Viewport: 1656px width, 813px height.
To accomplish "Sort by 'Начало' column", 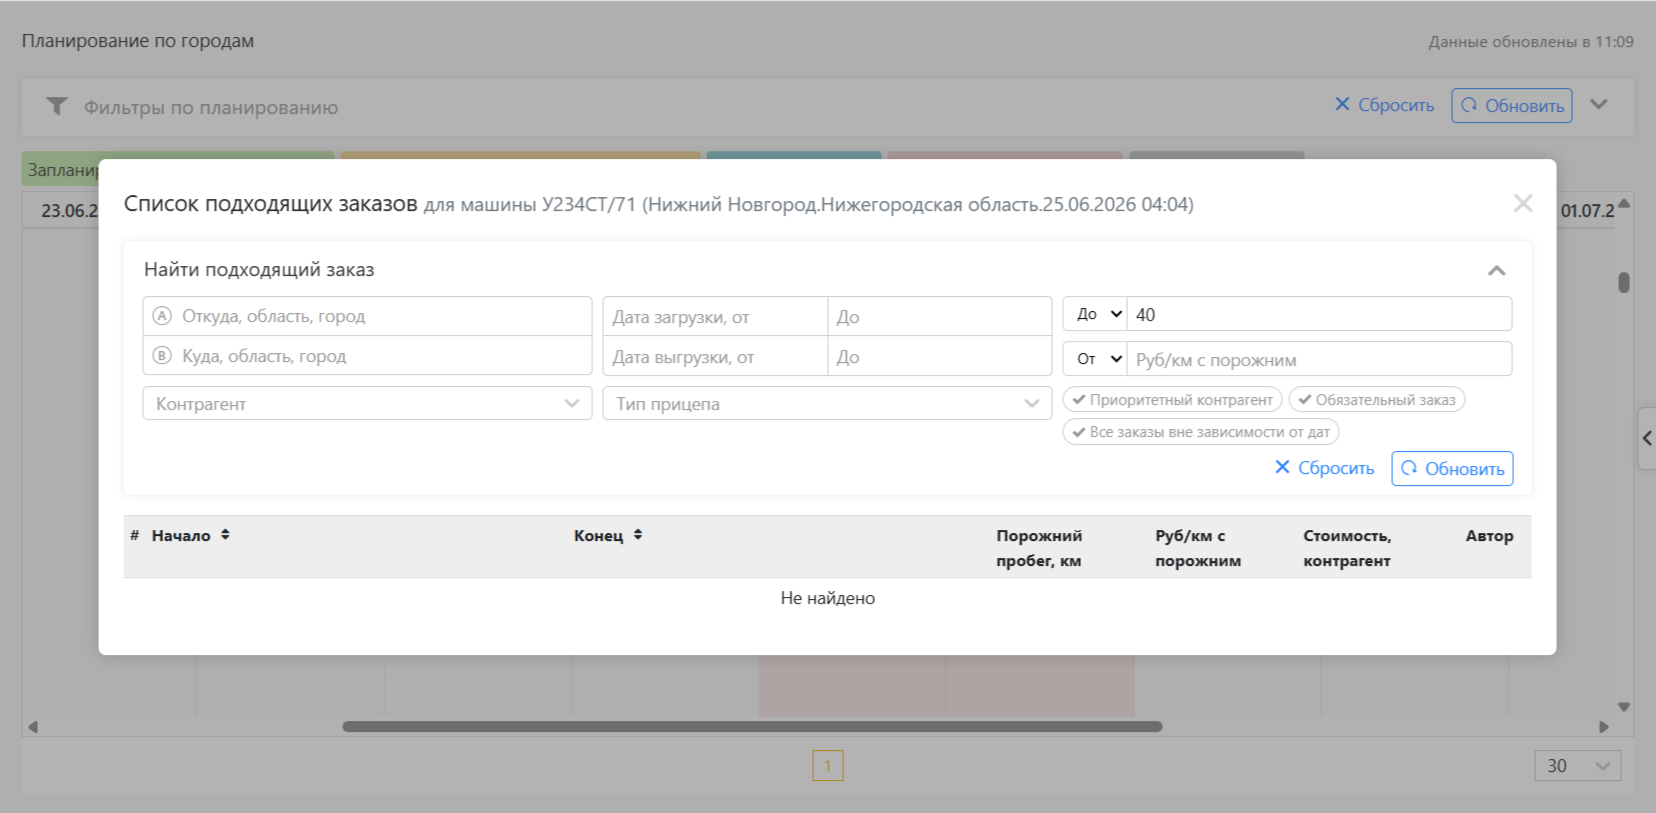I will click(x=190, y=535).
